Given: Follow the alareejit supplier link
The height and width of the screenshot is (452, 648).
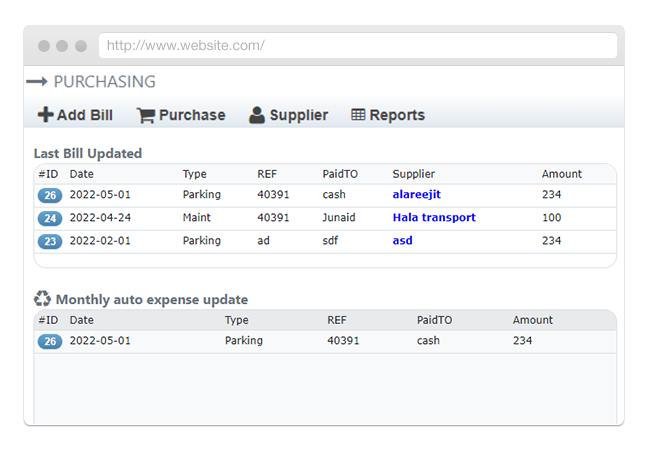Looking at the screenshot, I should coord(416,195).
